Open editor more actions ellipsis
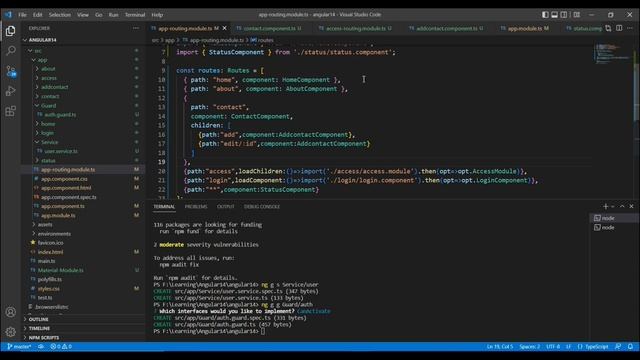Image resolution: width=640 pixels, height=360 pixels. [x=630, y=28]
